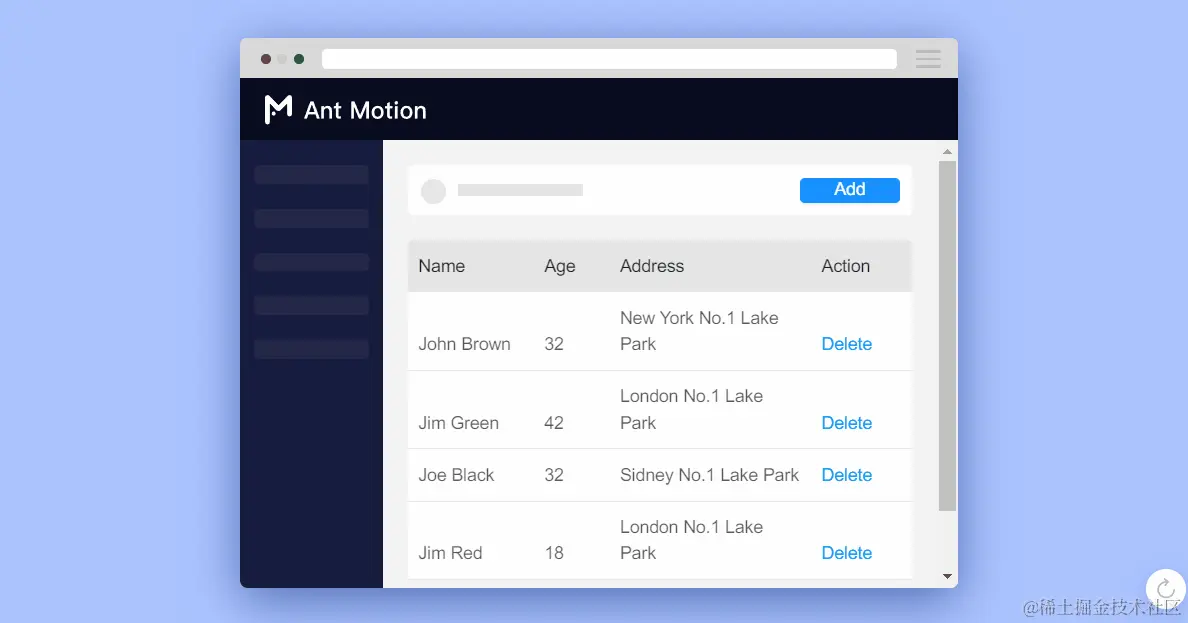Image resolution: width=1188 pixels, height=623 pixels.
Task: Delete the John Brown row
Action: [x=846, y=344]
